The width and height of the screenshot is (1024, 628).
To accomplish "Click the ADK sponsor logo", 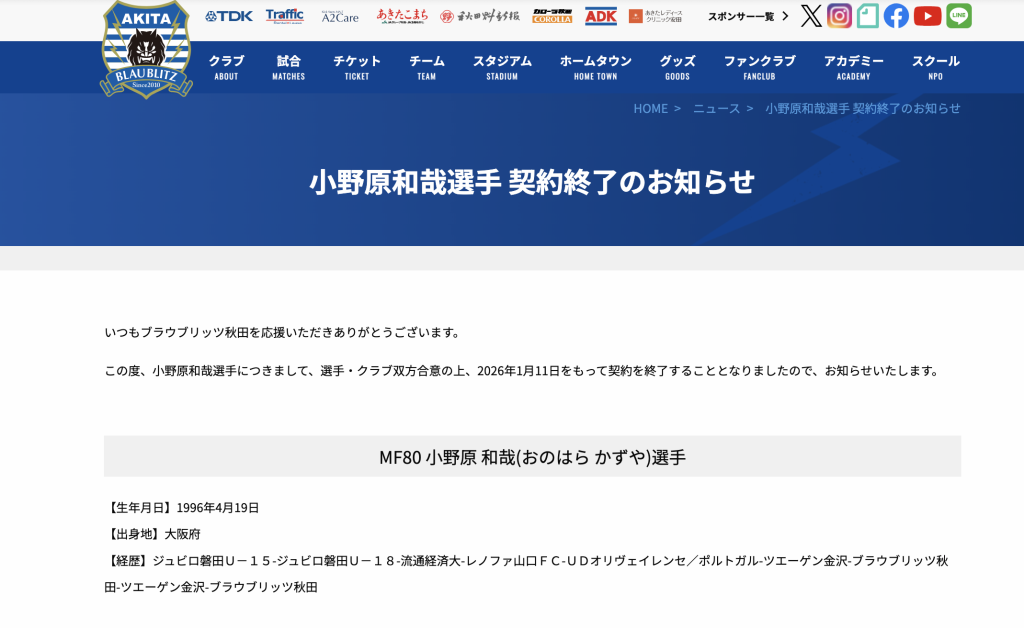I will pos(601,16).
